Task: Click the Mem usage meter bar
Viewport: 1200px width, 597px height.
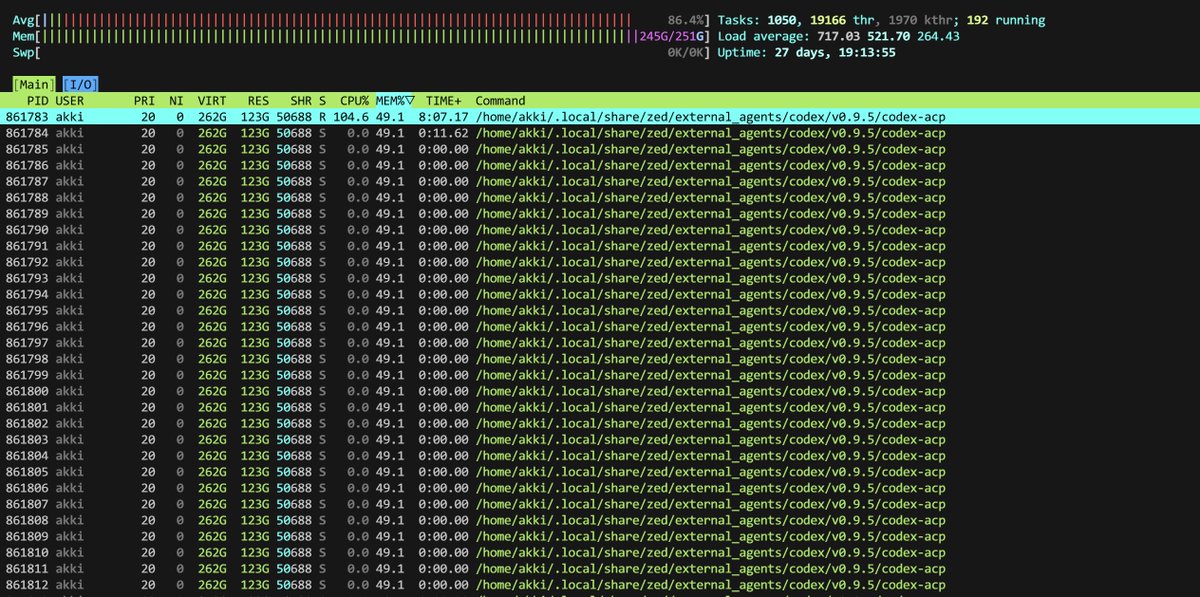Action: 360,36
